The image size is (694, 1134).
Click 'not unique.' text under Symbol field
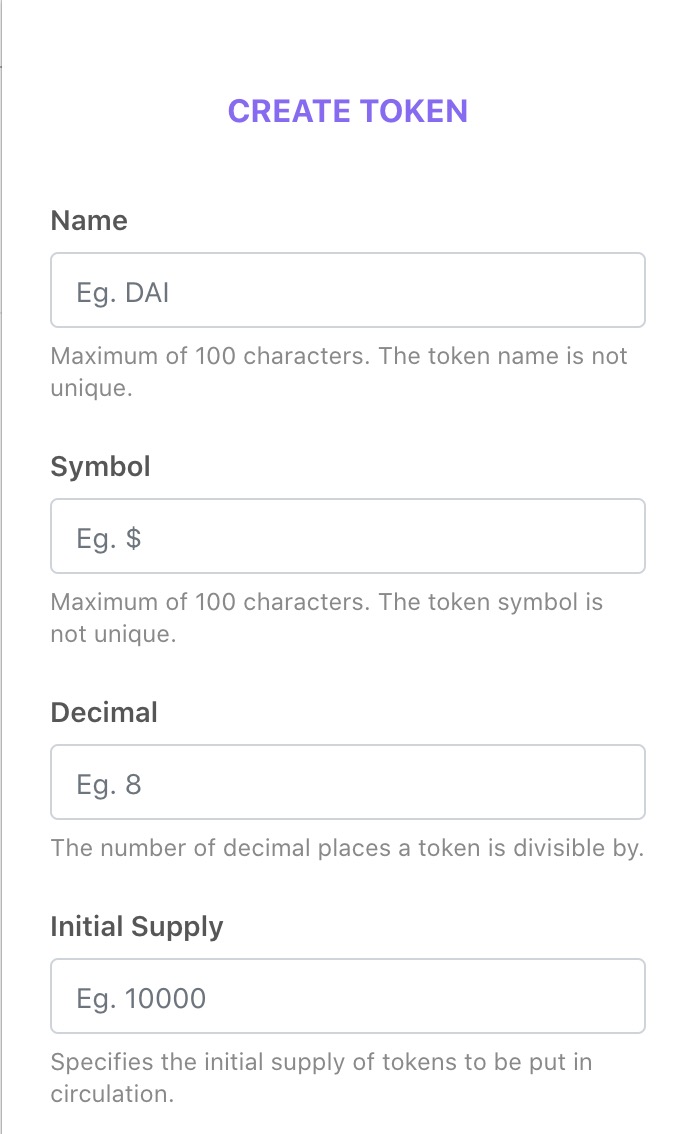click(113, 634)
